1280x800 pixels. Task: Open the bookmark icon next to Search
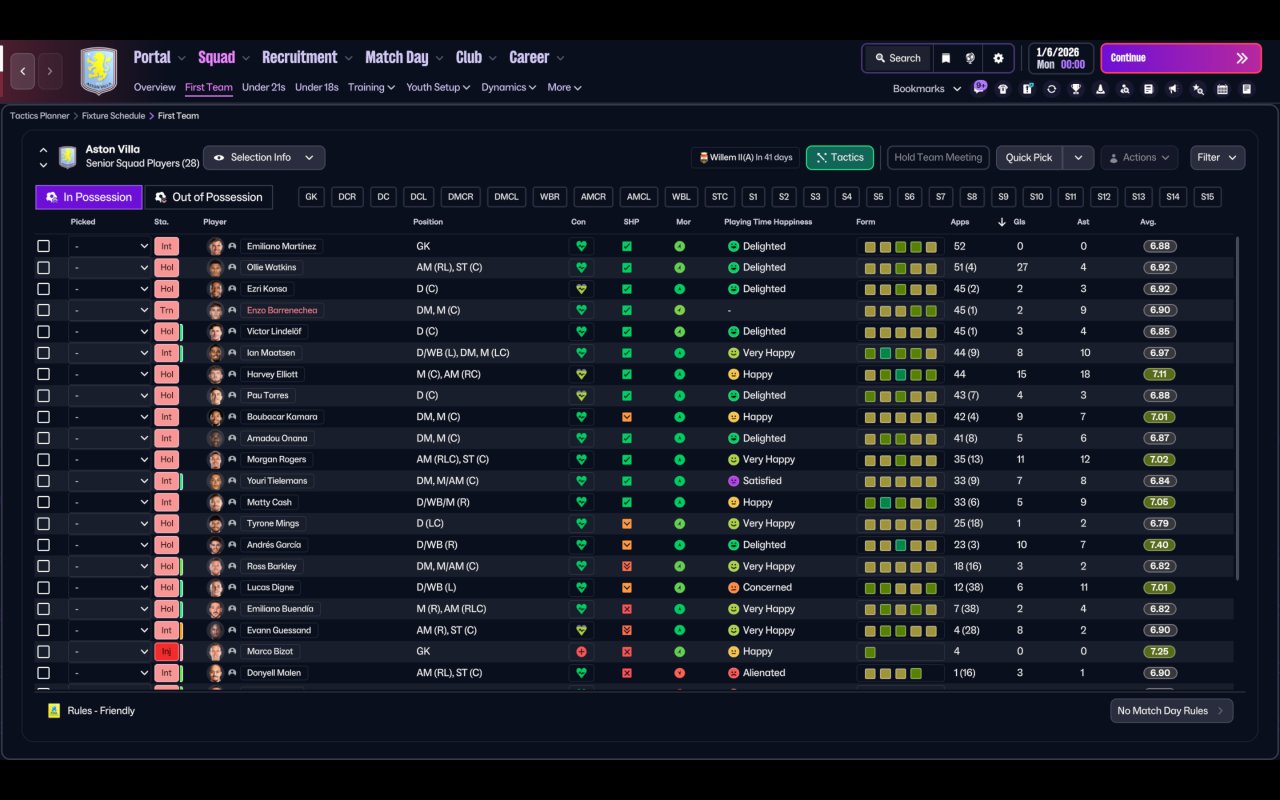point(946,58)
